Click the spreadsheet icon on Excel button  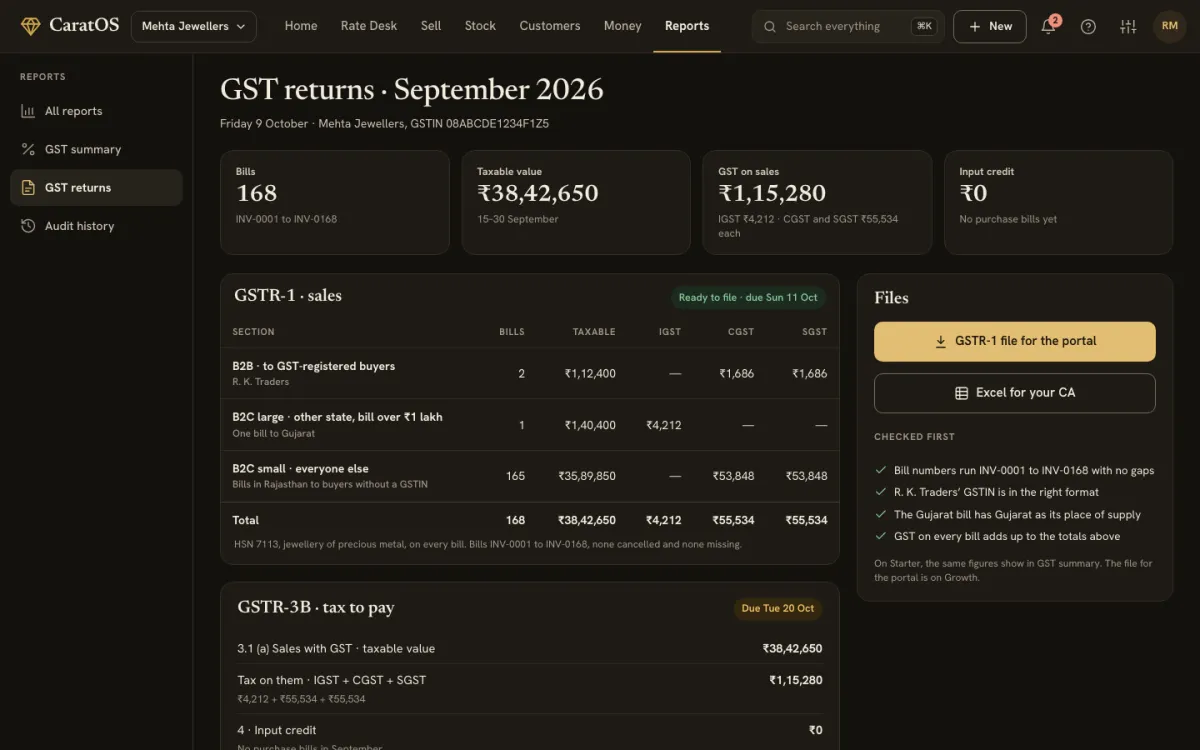tap(961, 393)
